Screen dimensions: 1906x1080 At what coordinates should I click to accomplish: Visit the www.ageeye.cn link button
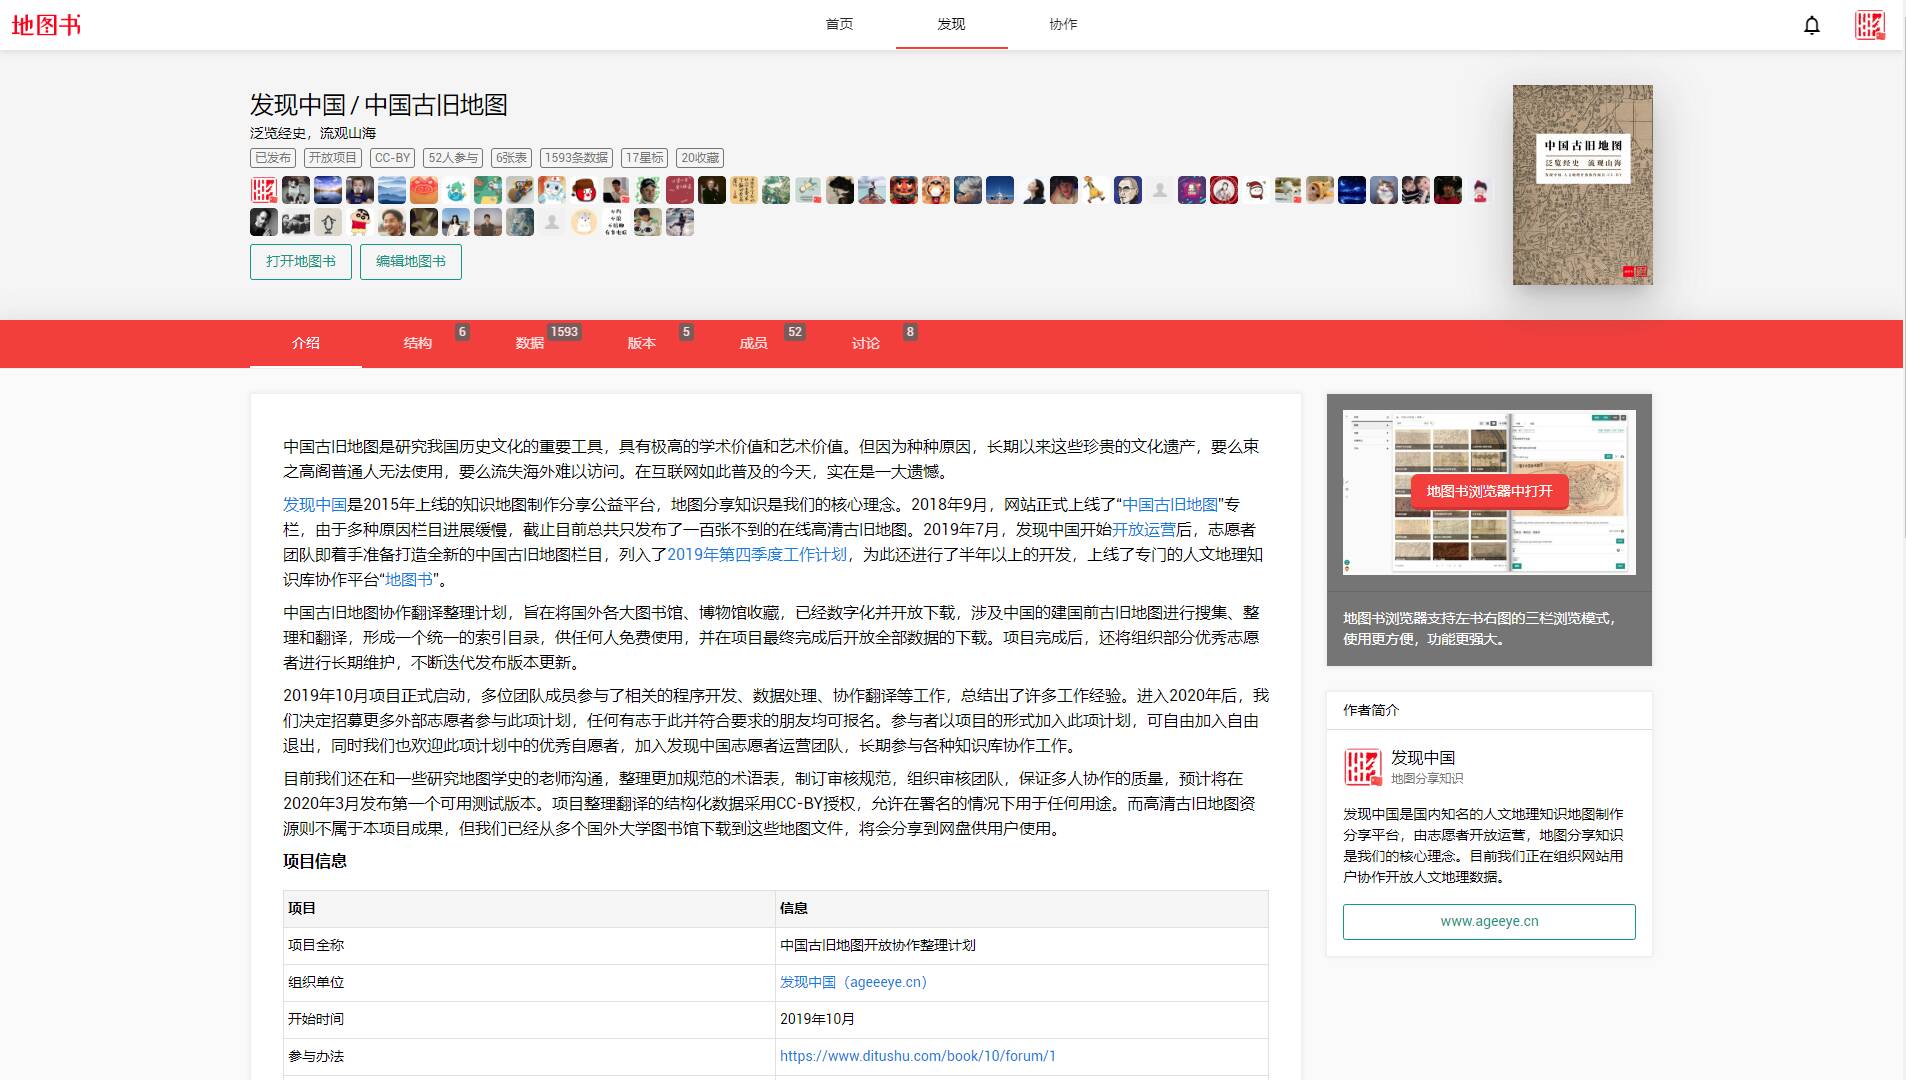click(1489, 922)
